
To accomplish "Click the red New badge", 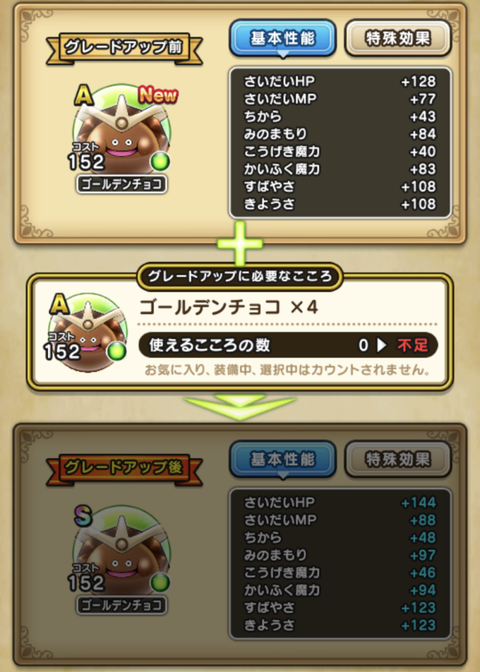I will coord(158,95).
